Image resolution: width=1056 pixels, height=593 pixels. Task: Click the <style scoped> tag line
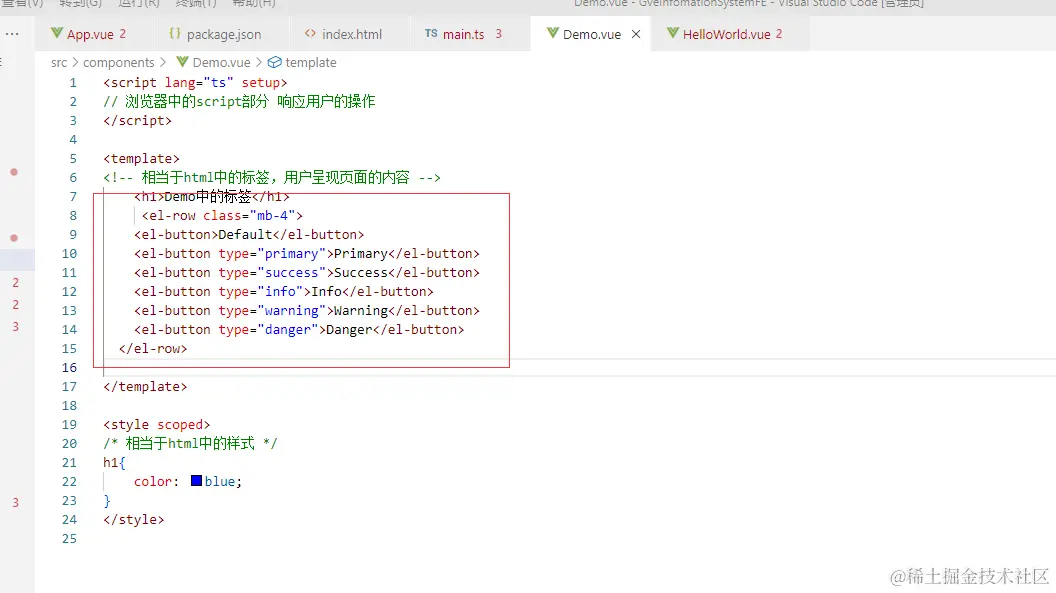pyautogui.click(x=157, y=425)
